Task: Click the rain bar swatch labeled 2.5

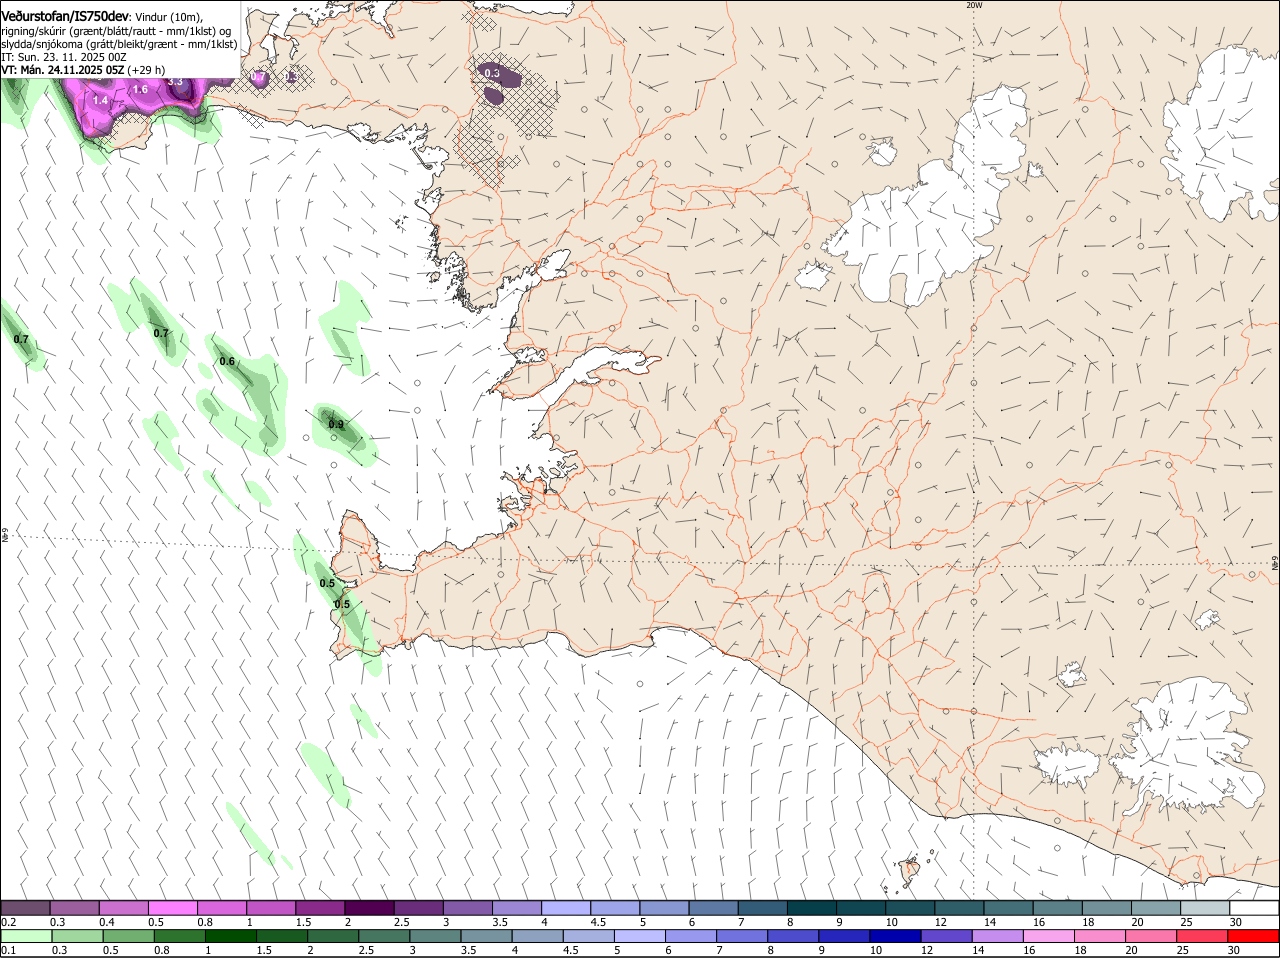Action: click(x=384, y=936)
